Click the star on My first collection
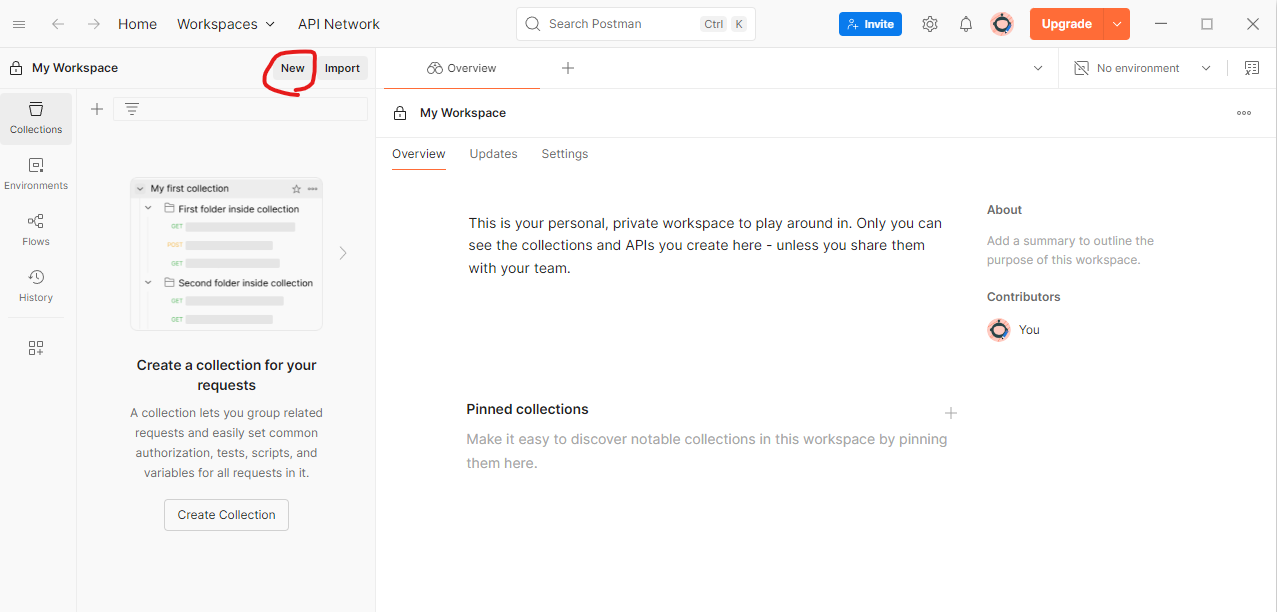Screen dimensions: 1277x612 point(296,189)
